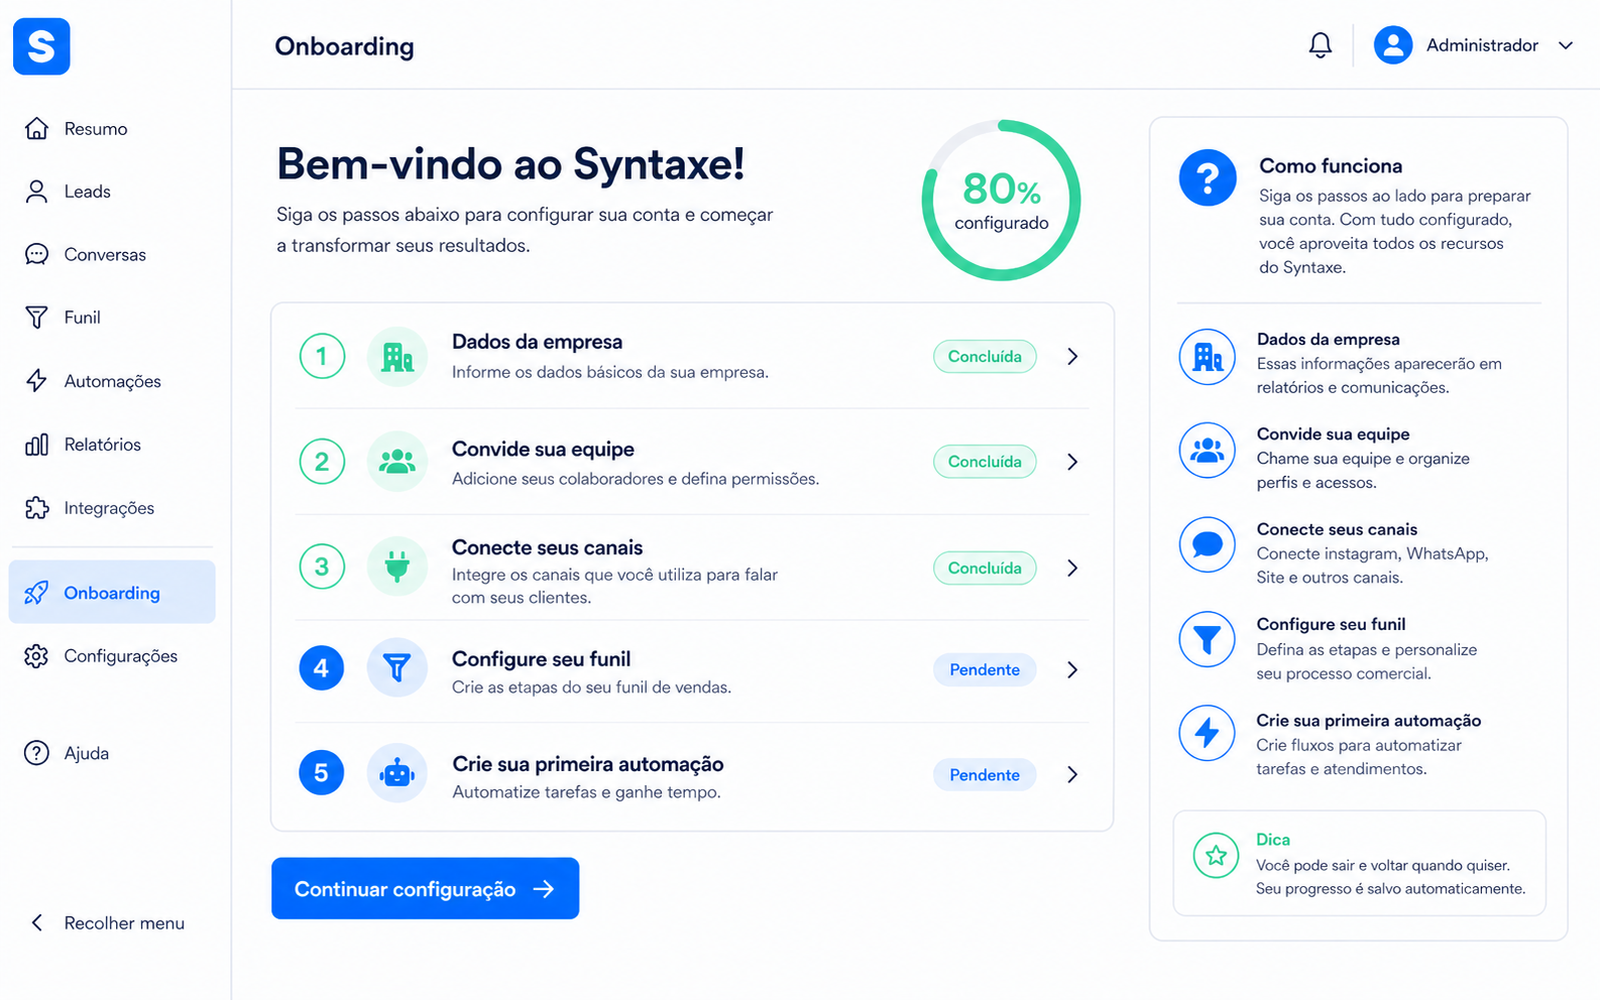Click the blue question mark Como funciona icon
1600x1000 pixels.
click(1208, 178)
